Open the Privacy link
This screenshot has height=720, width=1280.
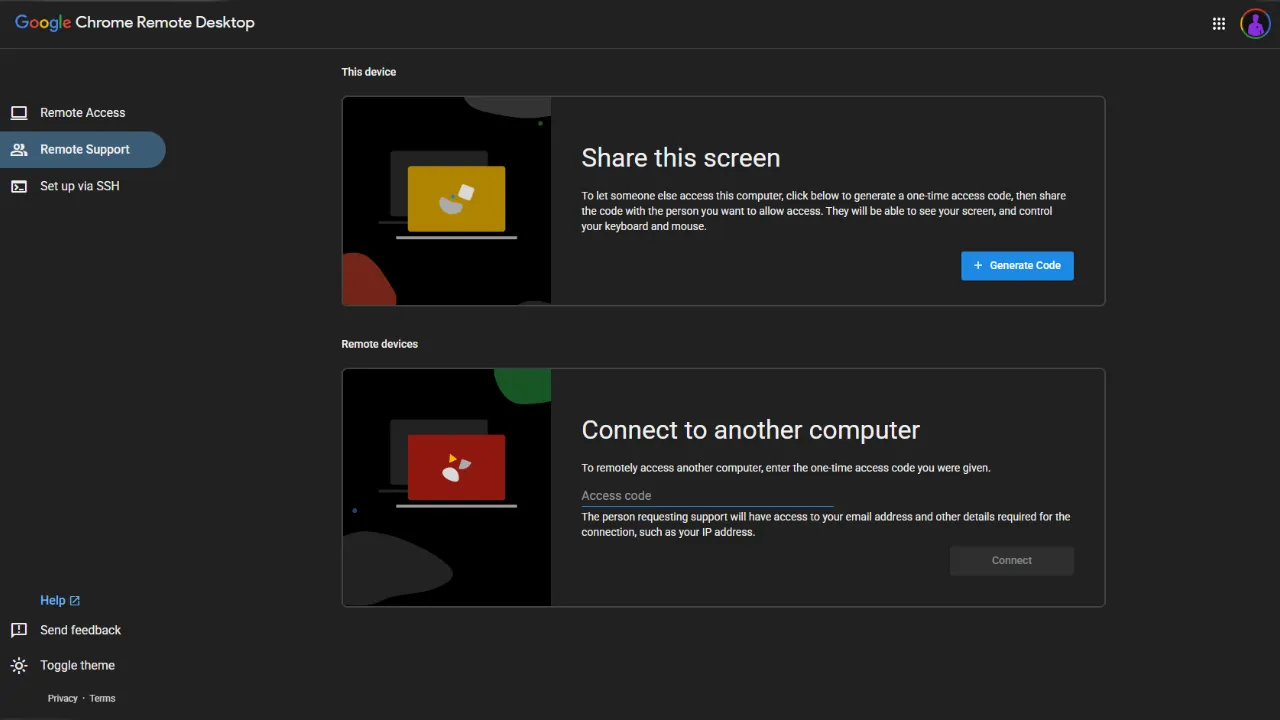(62, 699)
